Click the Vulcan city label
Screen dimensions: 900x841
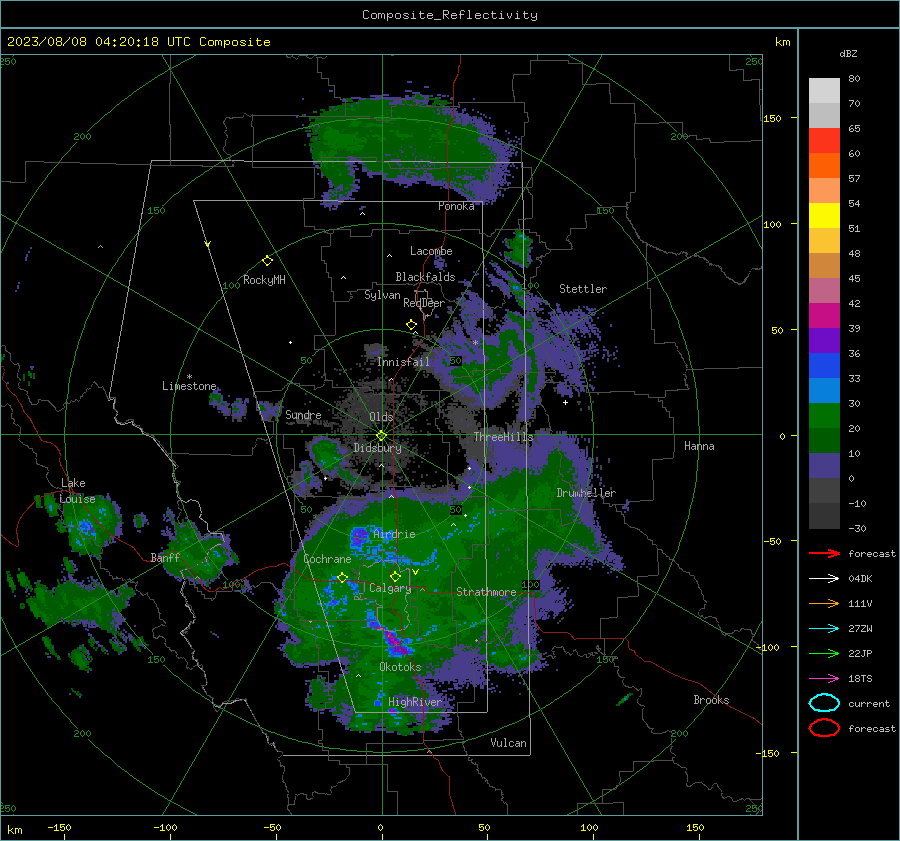[508, 743]
